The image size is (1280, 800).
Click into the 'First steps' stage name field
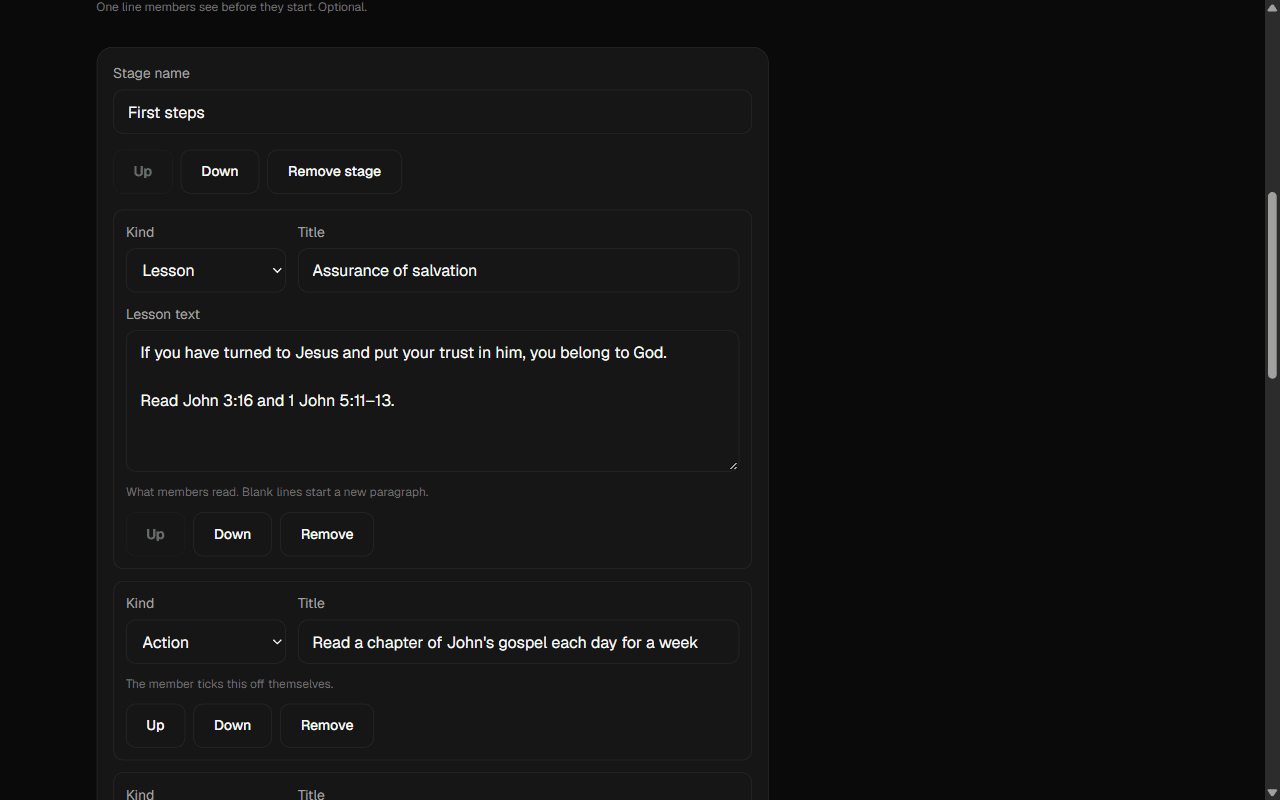(432, 112)
